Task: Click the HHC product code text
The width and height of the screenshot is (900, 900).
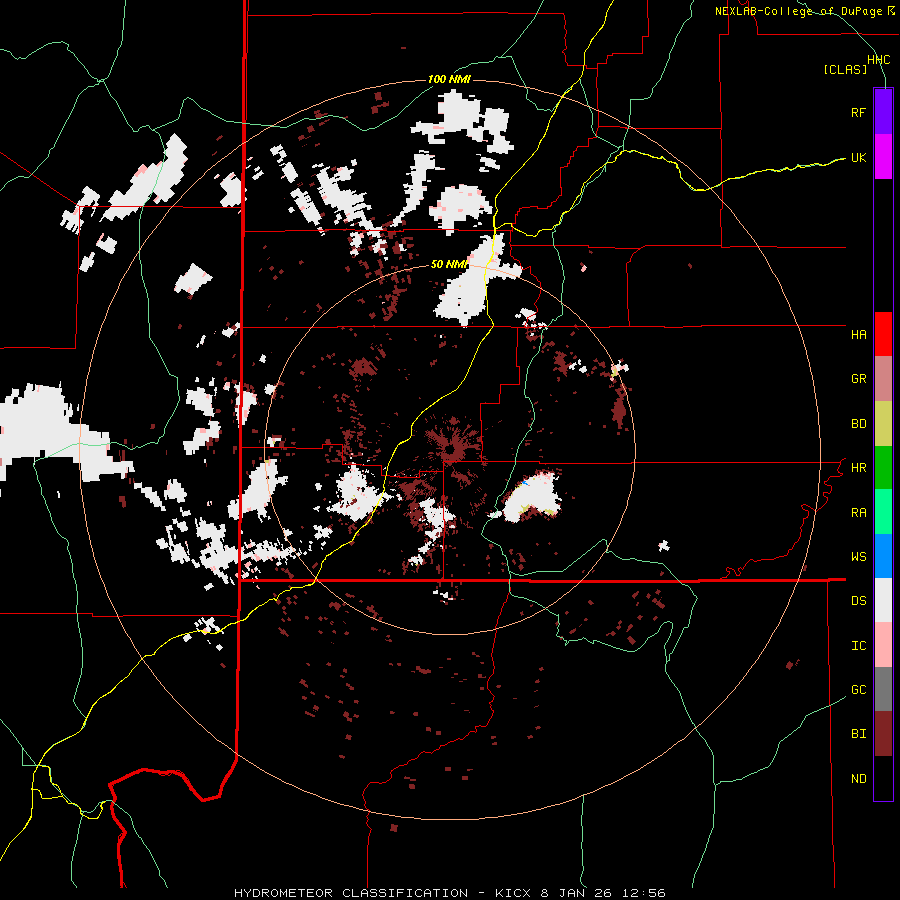Action: pos(878,60)
